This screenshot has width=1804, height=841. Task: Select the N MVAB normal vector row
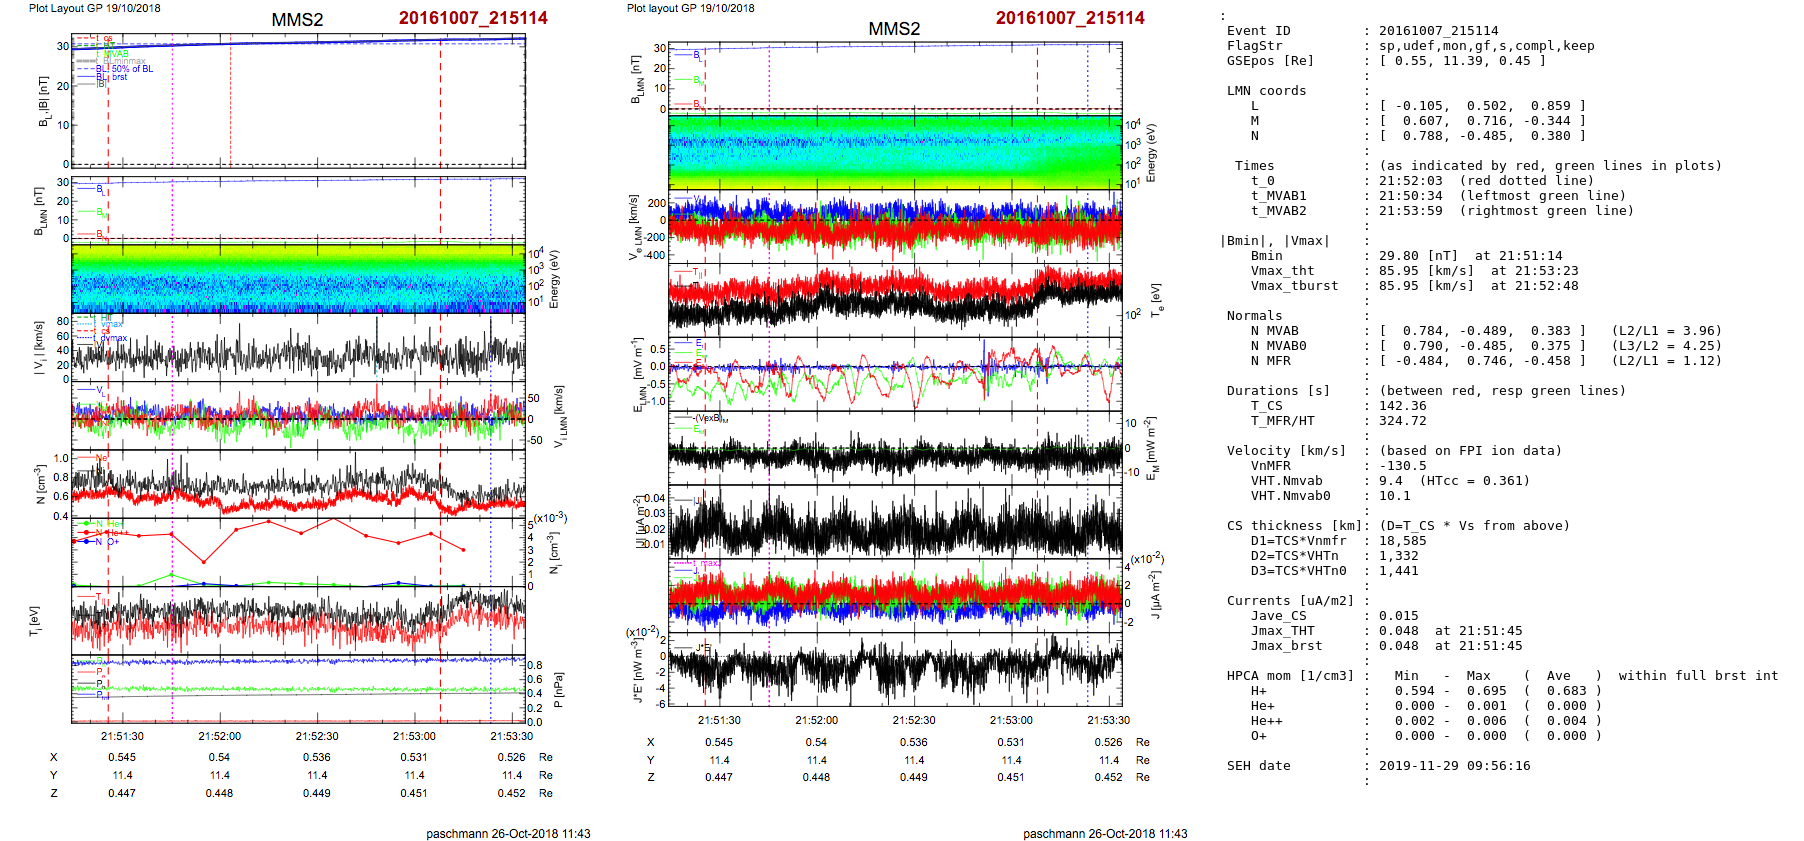coord(1481,331)
